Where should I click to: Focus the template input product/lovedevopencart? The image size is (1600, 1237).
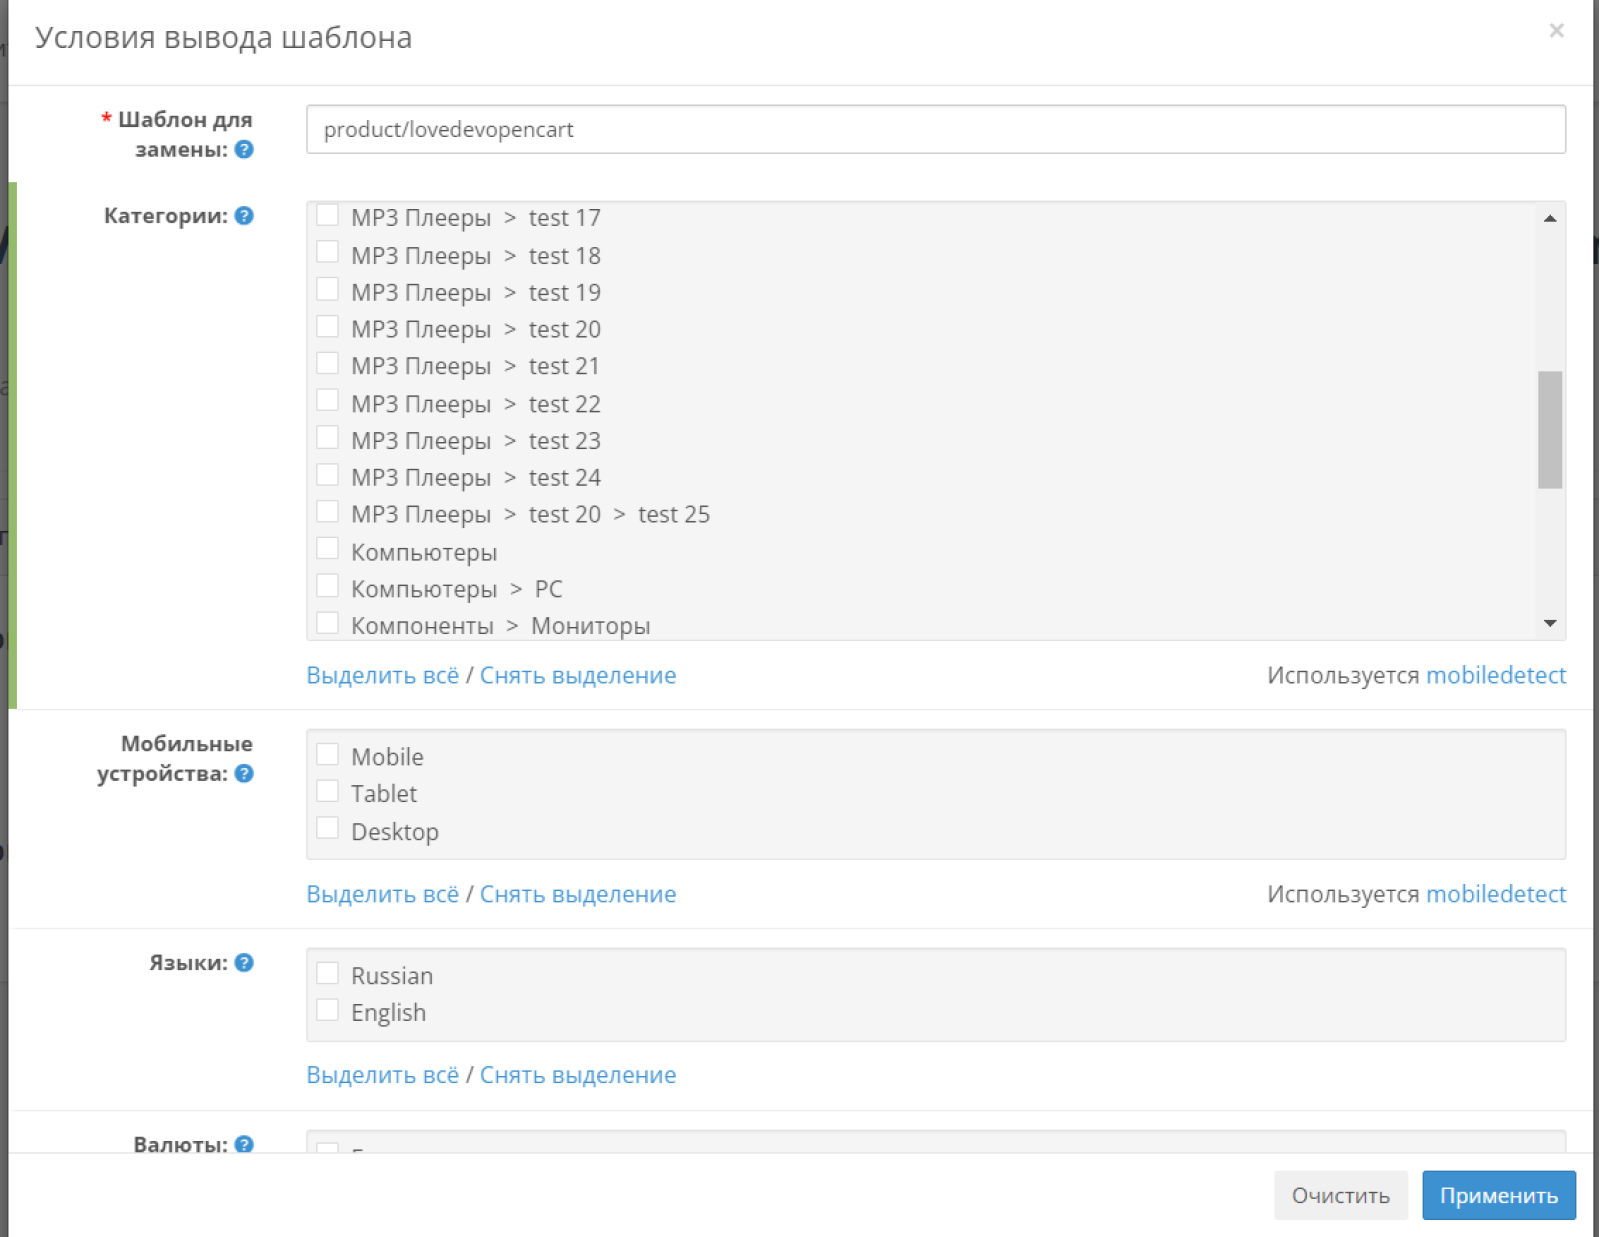coord(936,129)
